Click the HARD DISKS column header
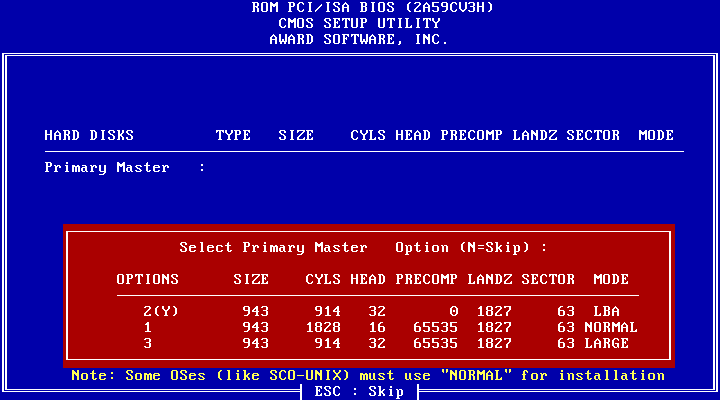 pos(89,135)
